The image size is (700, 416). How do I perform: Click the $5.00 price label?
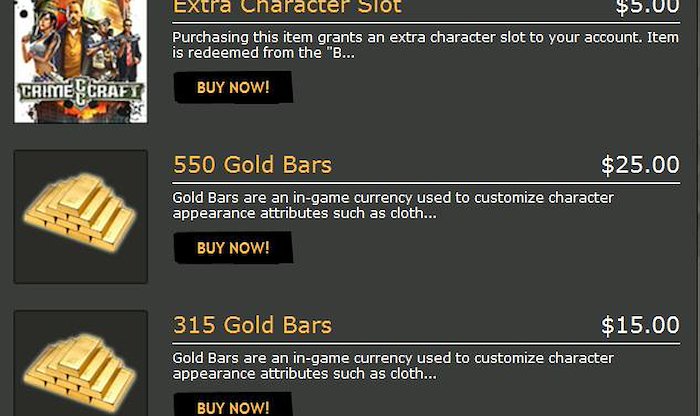click(x=647, y=7)
